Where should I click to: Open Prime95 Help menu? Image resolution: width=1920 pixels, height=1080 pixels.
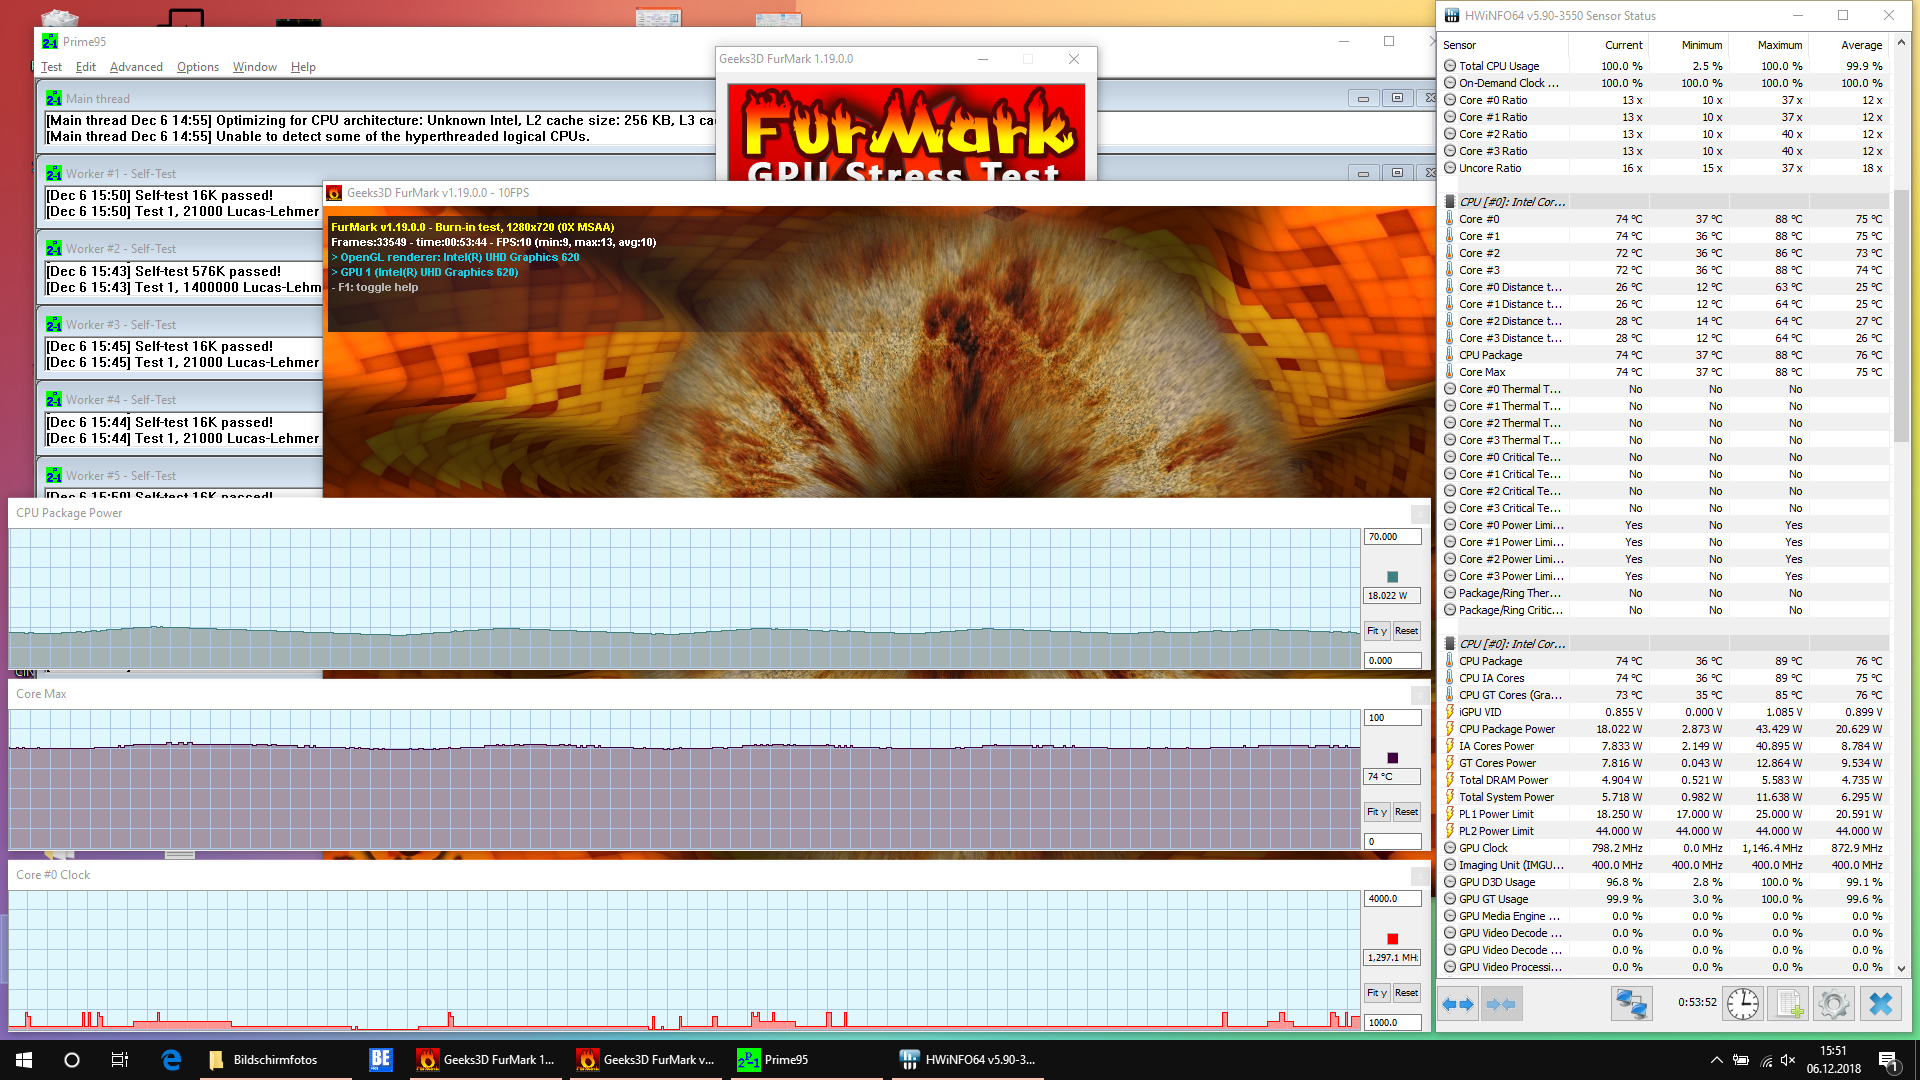pos(303,67)
